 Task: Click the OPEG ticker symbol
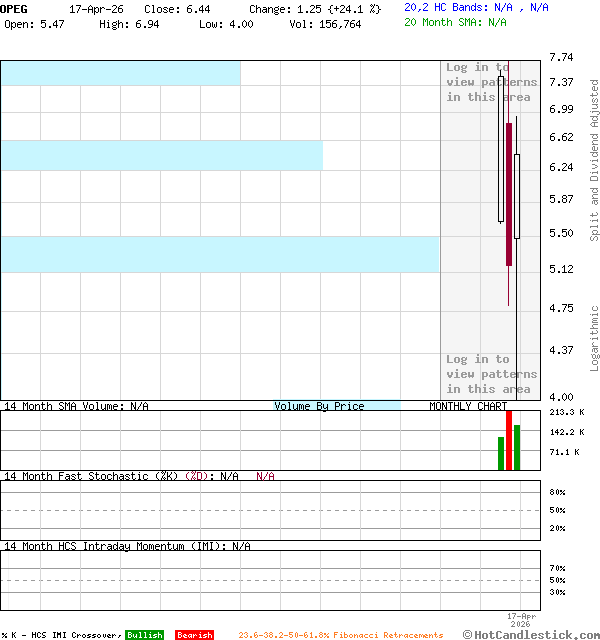coord(15,8)
